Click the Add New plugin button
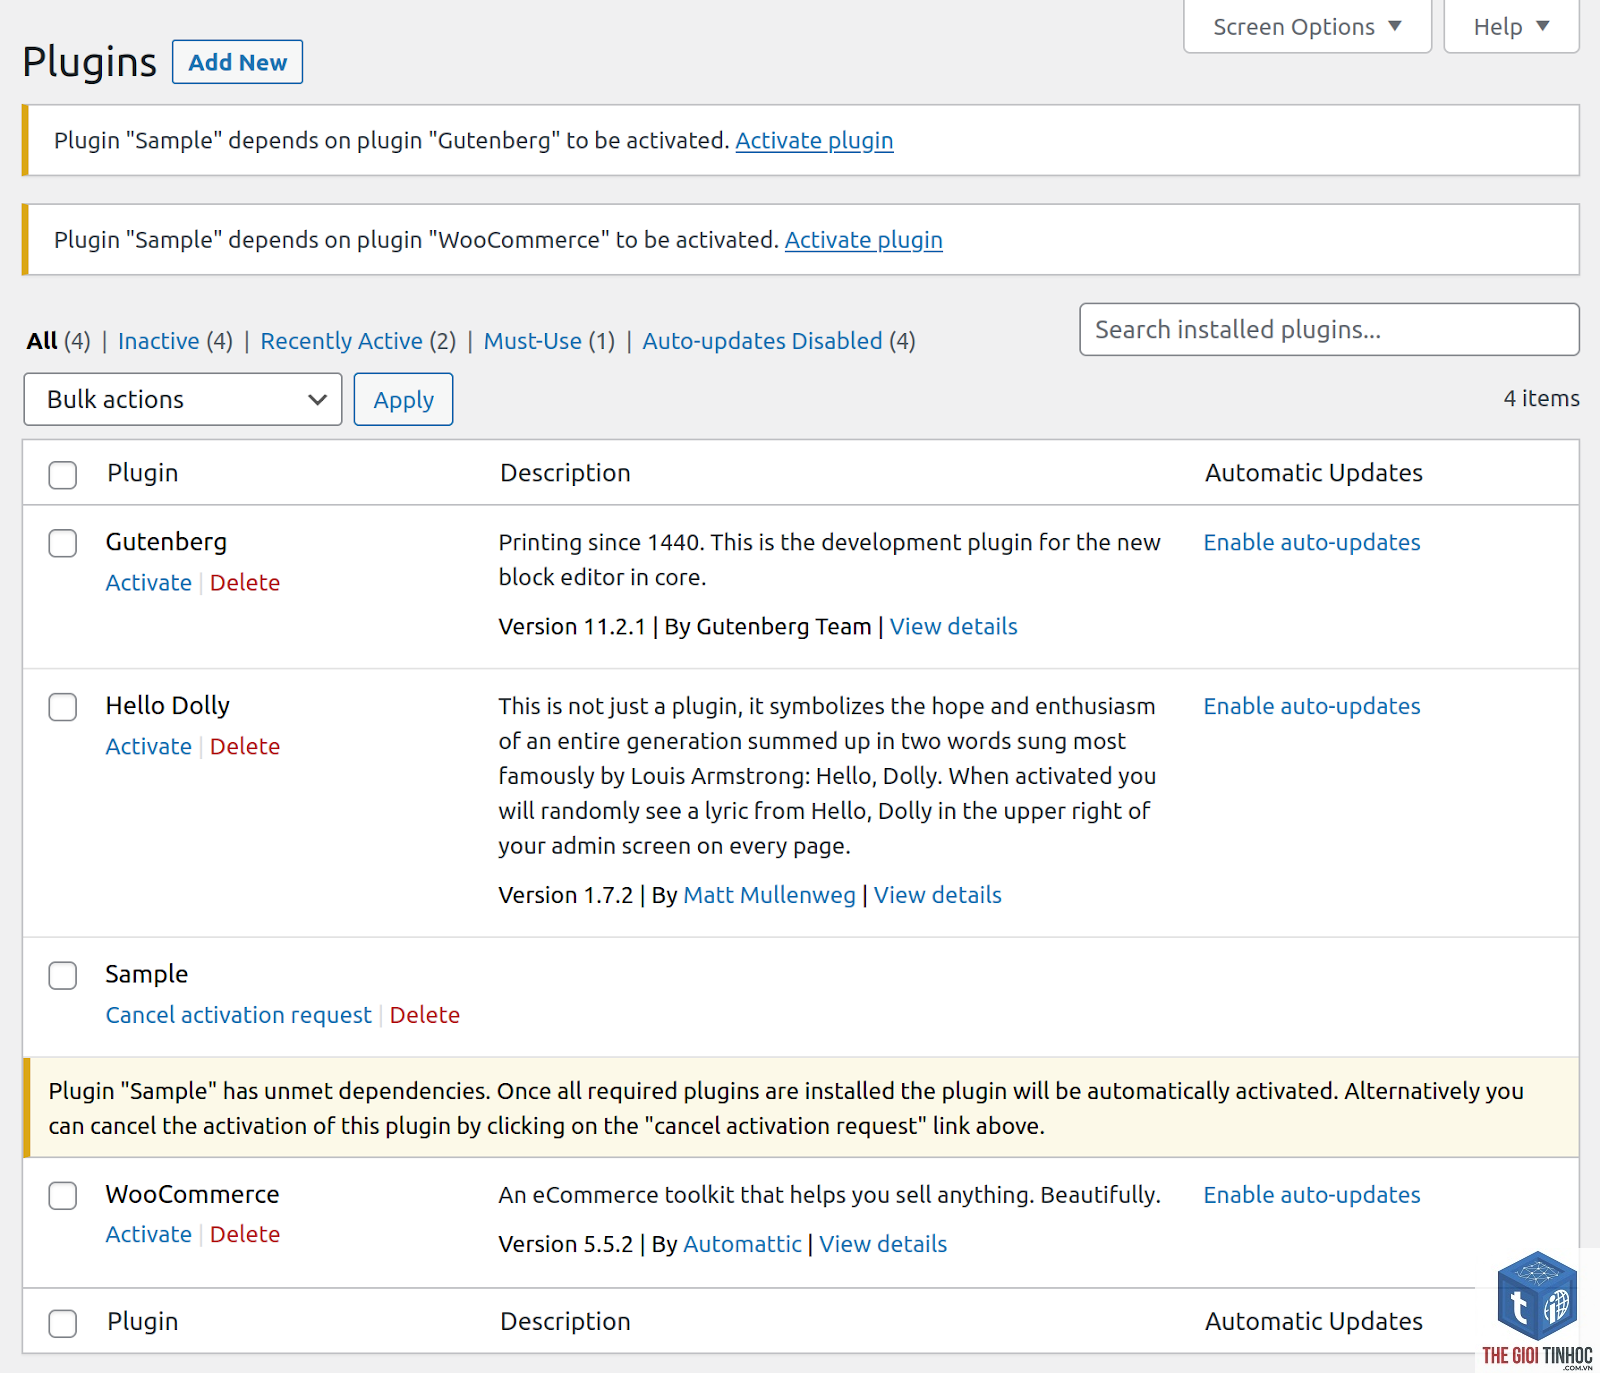 tap(237, 62)
